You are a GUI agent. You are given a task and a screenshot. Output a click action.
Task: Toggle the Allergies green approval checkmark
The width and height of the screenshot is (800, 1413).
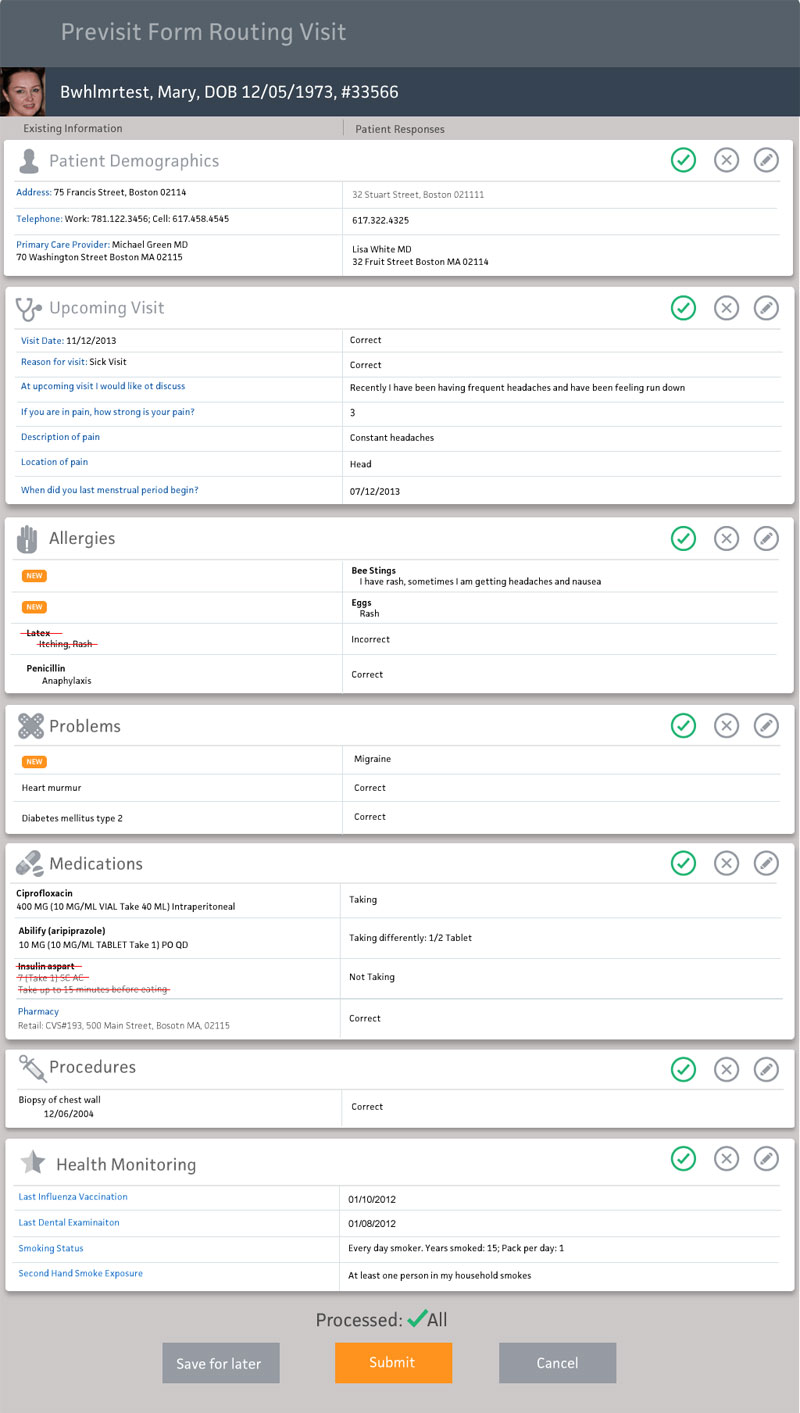683,538
